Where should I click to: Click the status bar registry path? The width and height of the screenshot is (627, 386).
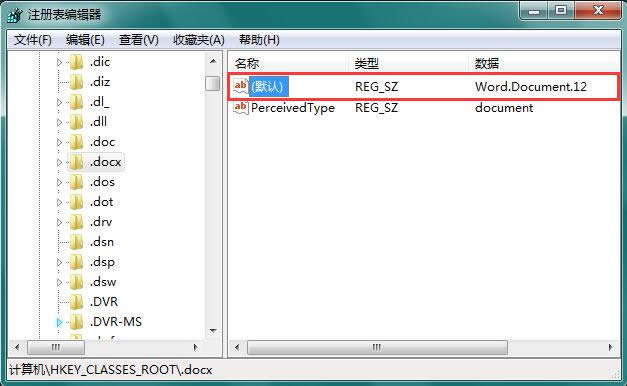(110, 370)
